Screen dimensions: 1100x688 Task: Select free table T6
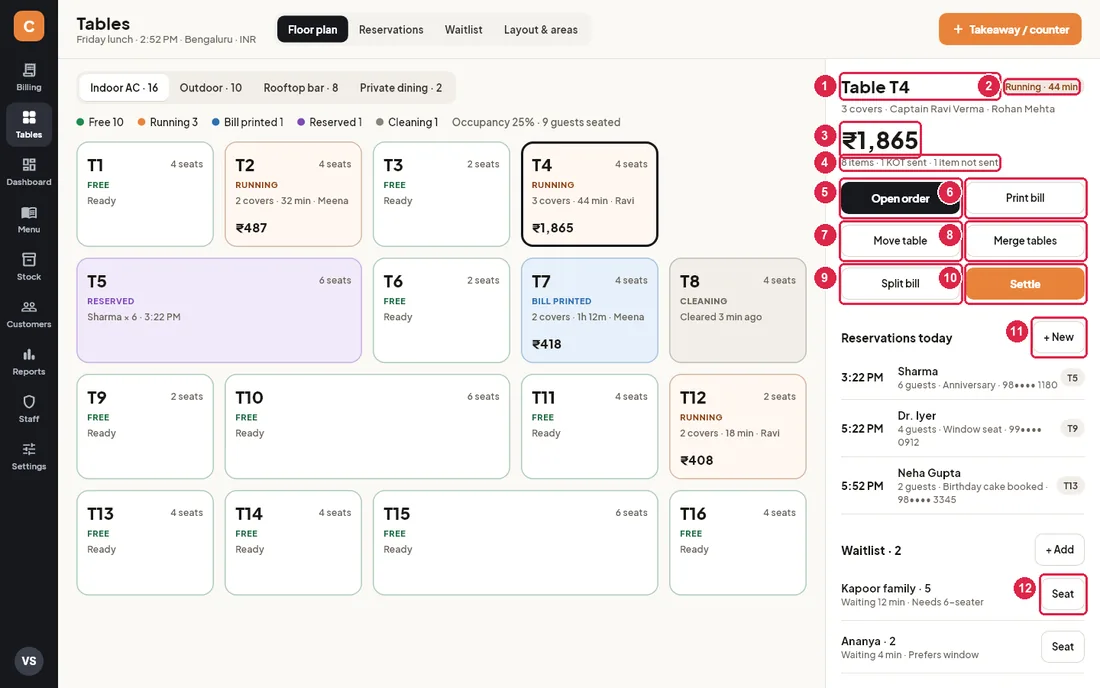[x=441, y=311]
